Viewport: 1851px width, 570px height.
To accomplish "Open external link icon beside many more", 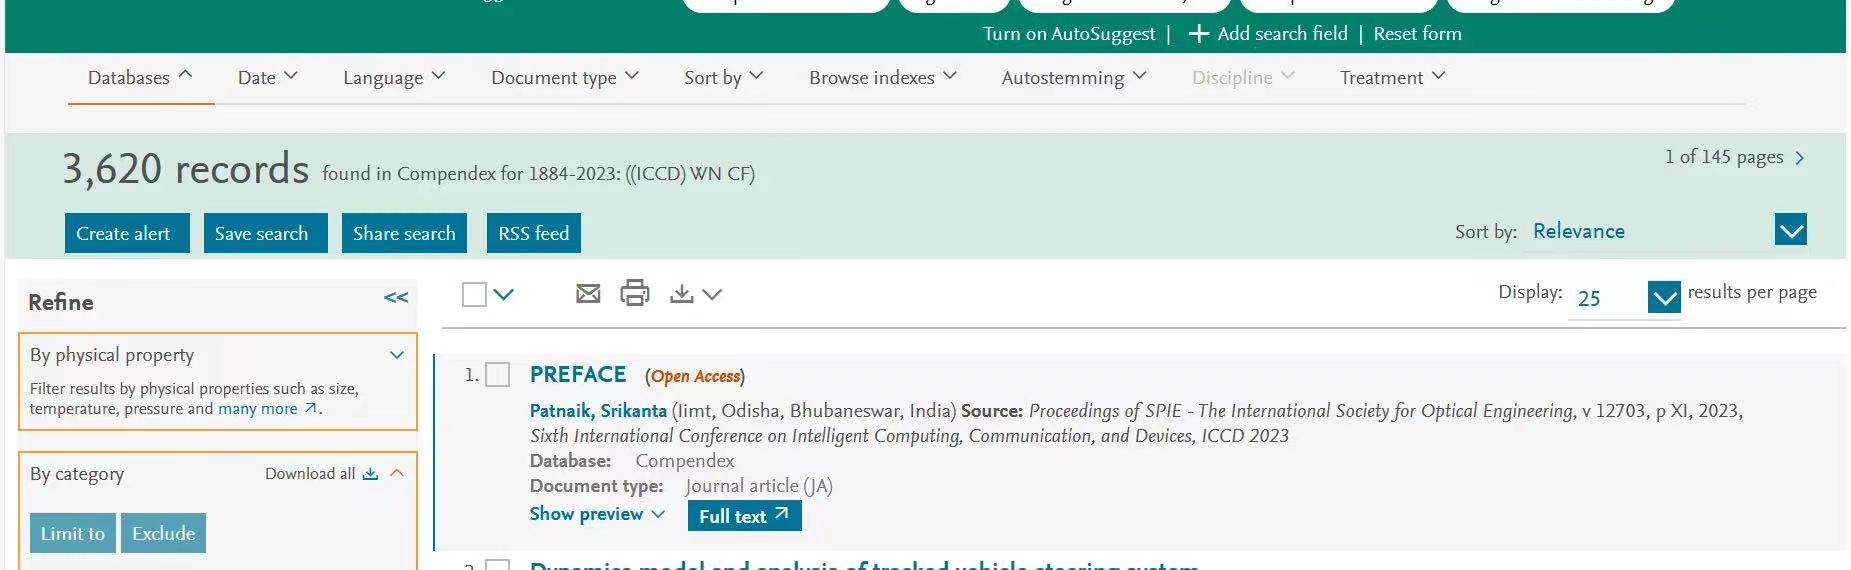I will click(x=311, y=409).
